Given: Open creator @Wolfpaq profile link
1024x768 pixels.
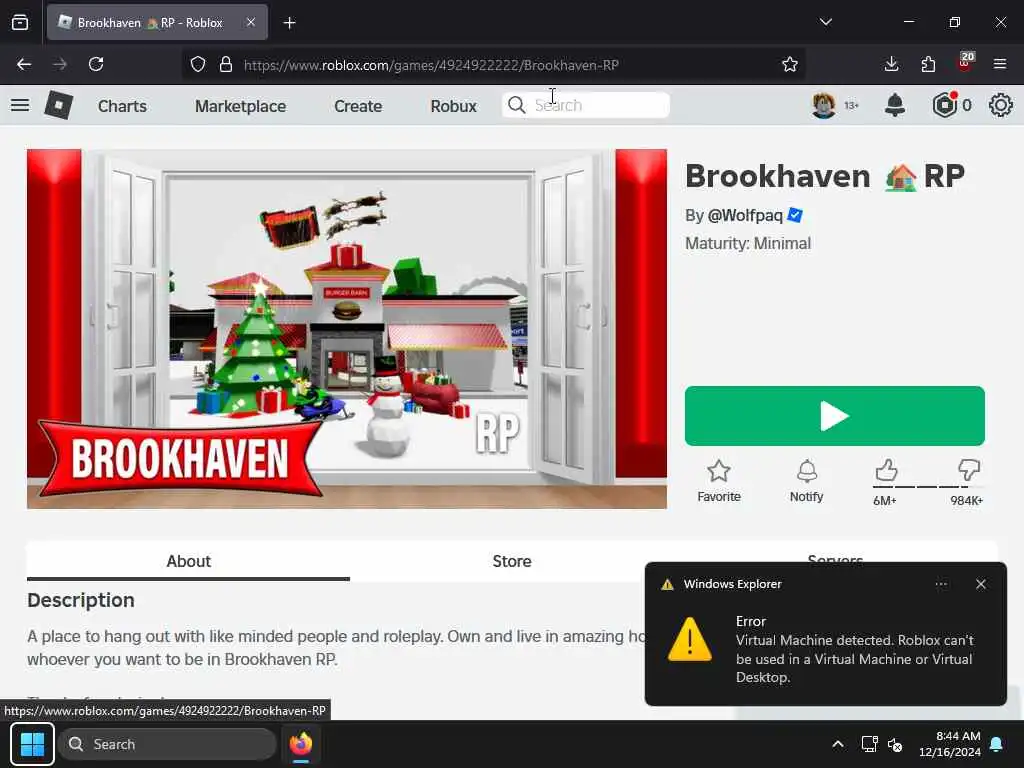Looking at the screenshot, I should coord(744,216).
